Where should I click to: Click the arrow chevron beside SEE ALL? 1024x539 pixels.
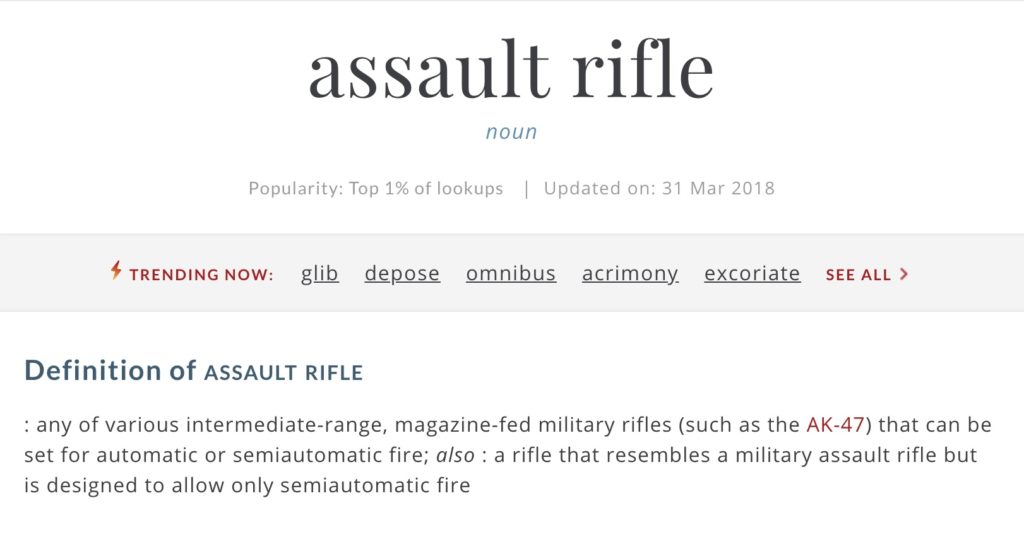[904, 274]
